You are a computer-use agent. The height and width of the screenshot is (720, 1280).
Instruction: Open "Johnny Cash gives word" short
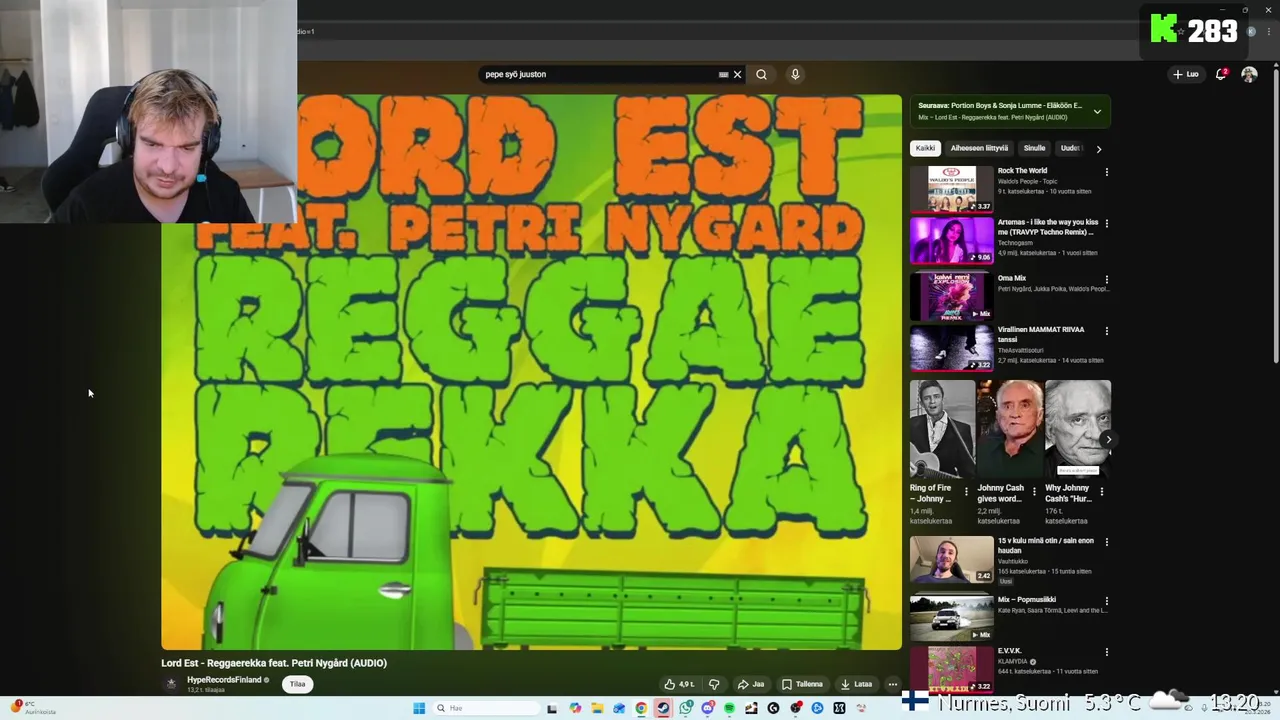[1010, 429]
